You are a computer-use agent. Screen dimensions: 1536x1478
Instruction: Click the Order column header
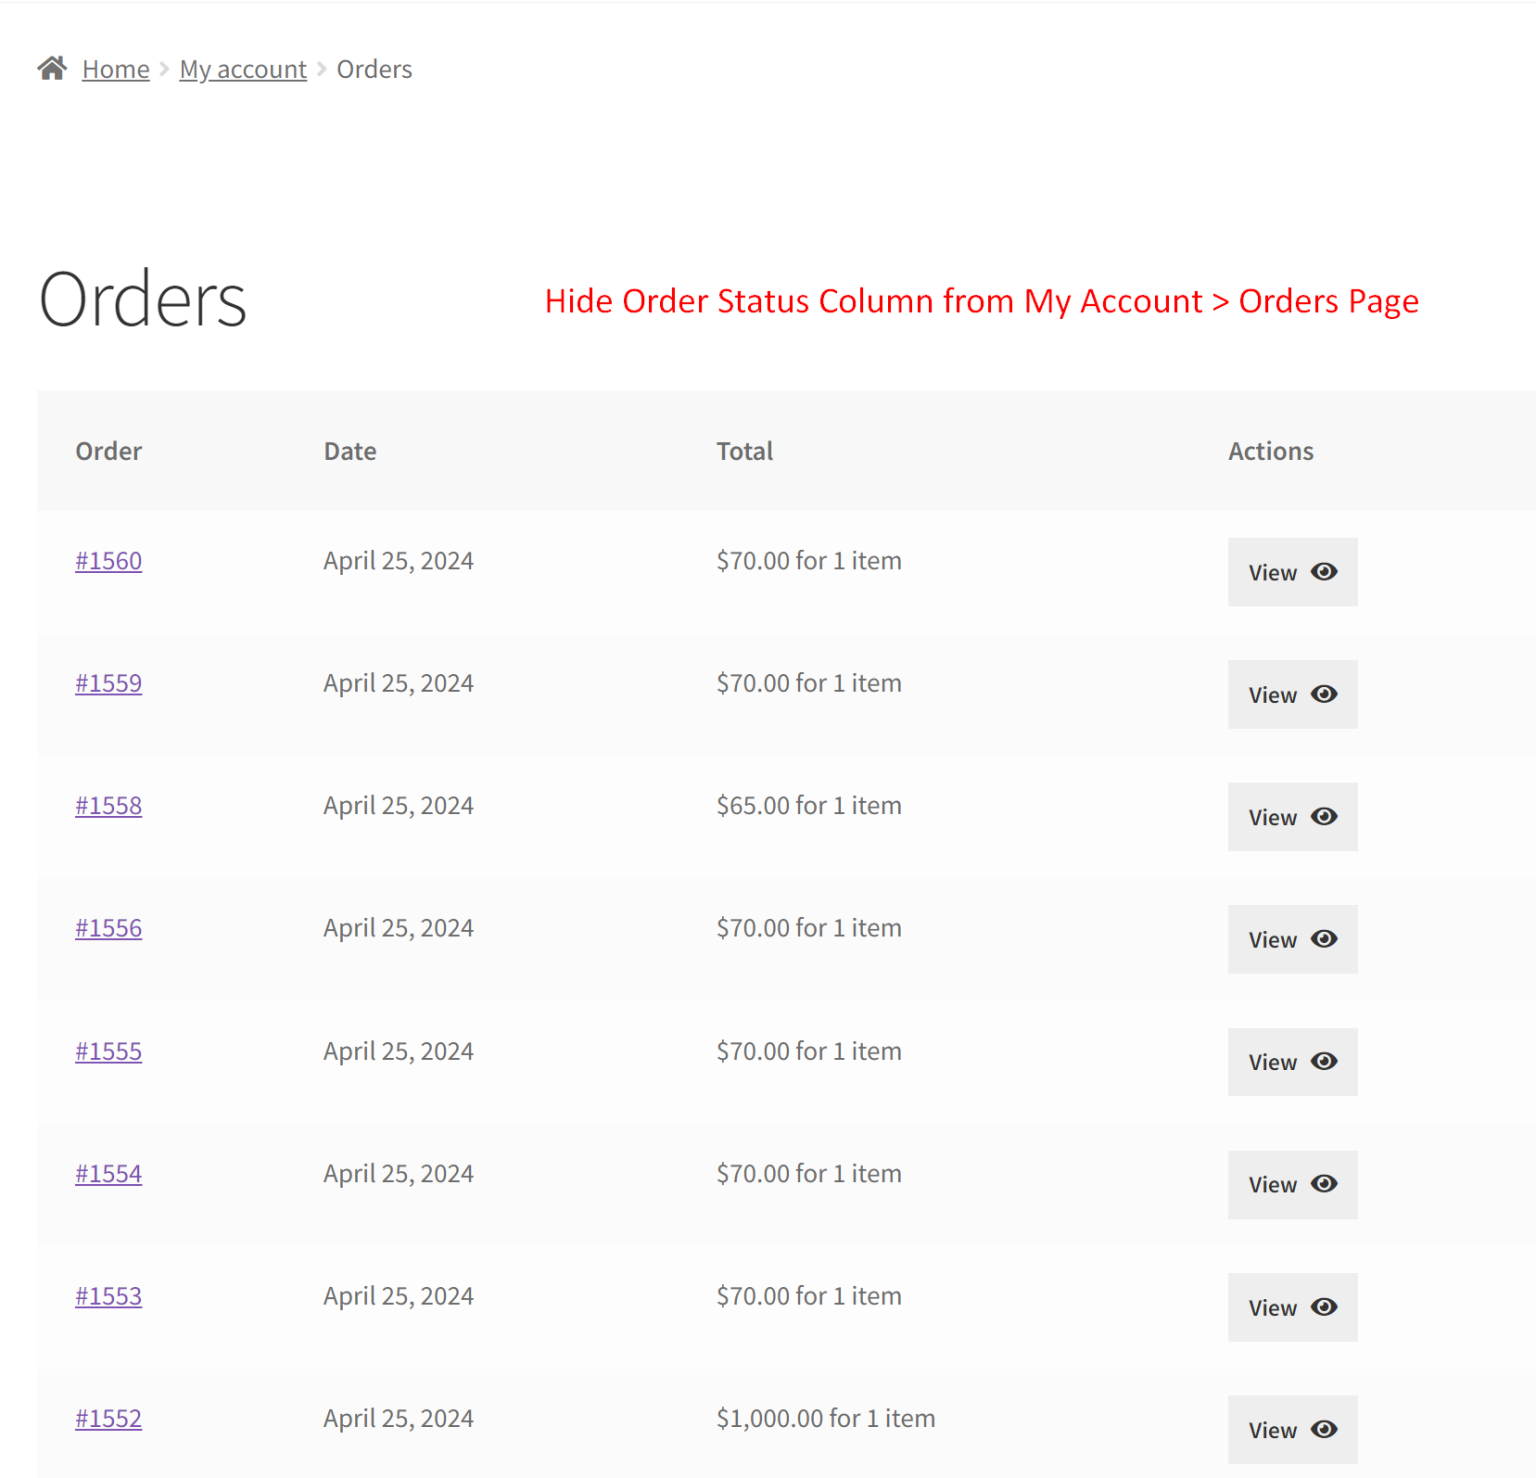[108, 451]
